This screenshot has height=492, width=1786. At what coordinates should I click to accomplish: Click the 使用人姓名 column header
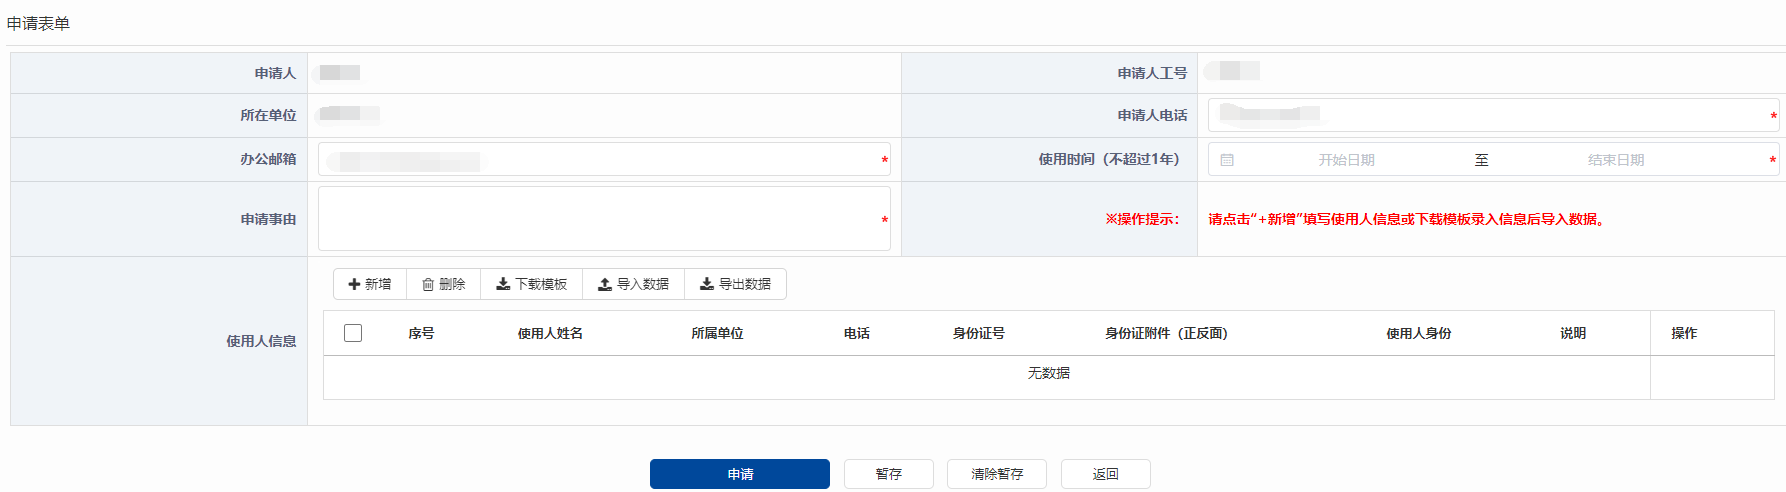click(x=550, y=334)
